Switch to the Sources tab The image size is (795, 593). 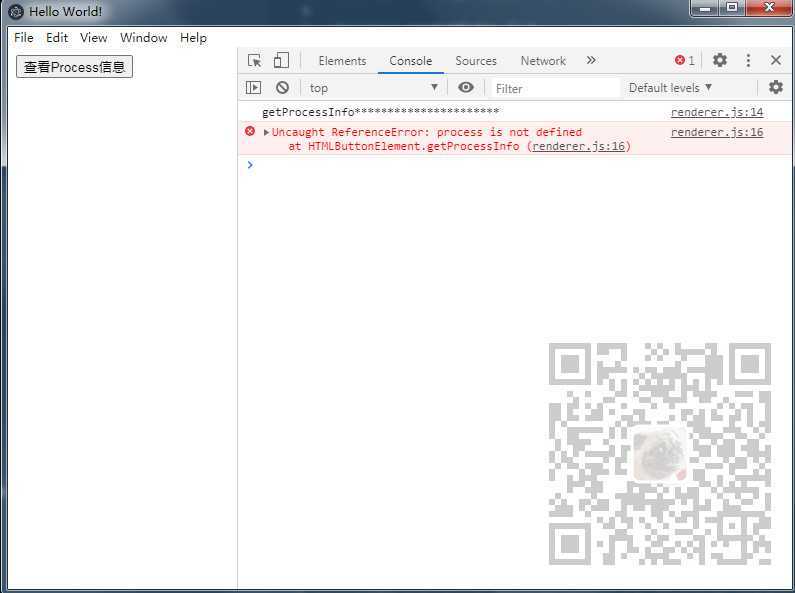(476, 61)
